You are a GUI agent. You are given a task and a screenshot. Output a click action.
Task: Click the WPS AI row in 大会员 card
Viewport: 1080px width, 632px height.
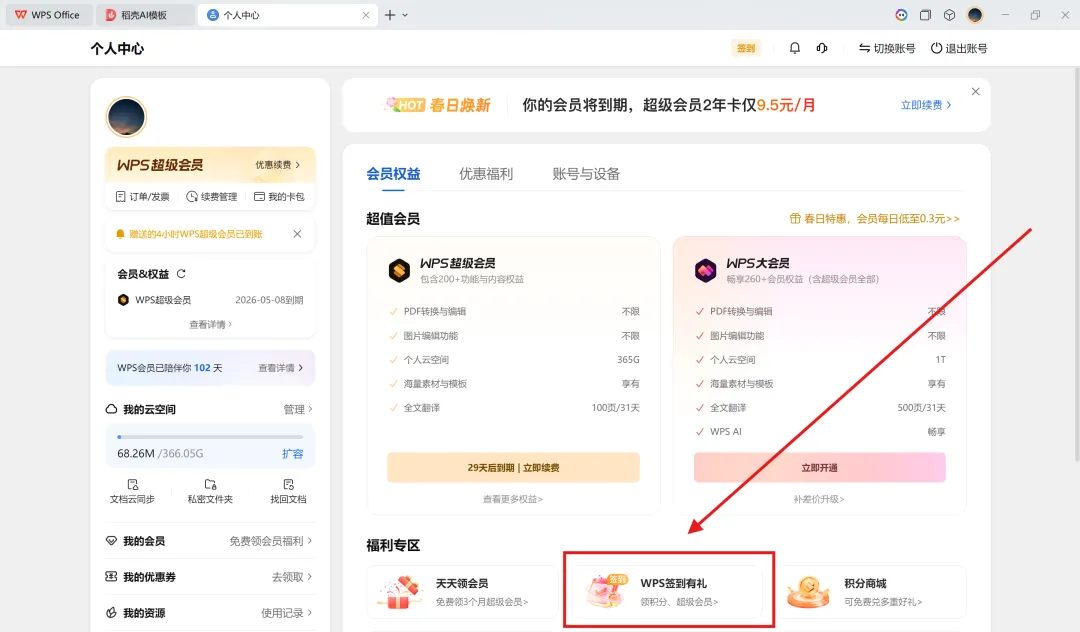pos(820,432)
